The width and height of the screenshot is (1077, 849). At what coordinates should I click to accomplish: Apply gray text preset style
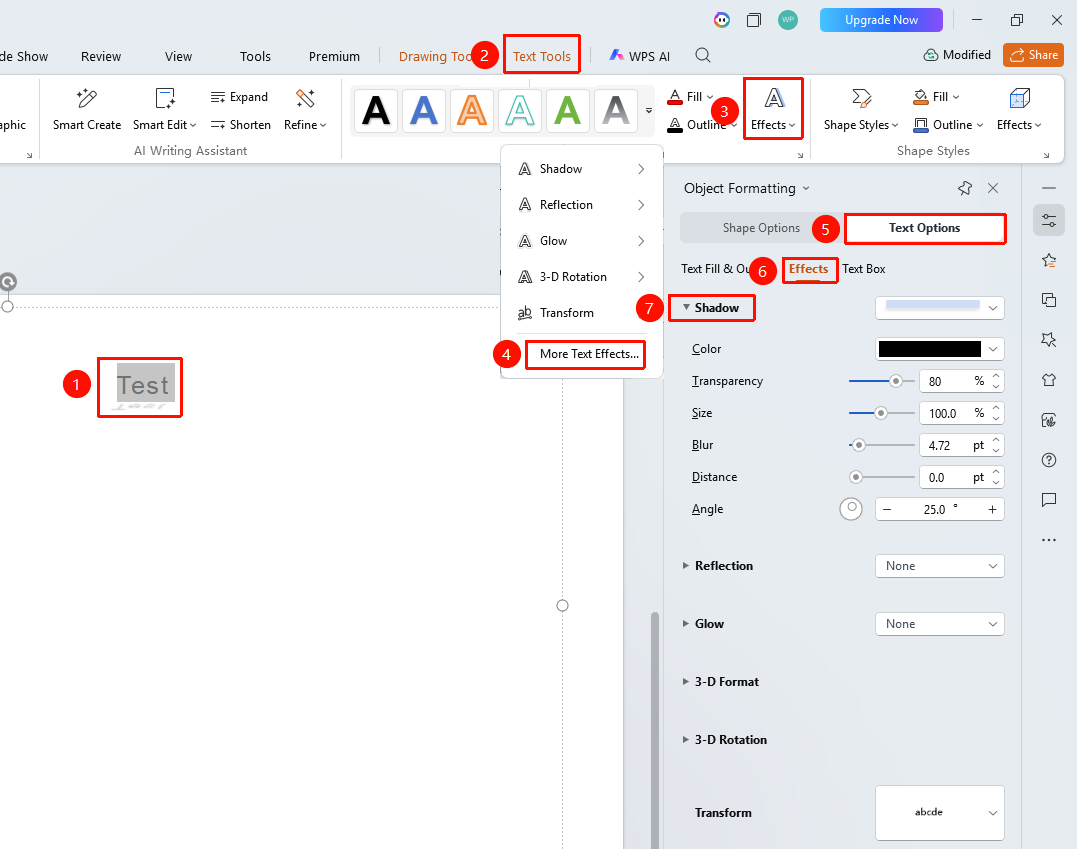coord(616,110)
